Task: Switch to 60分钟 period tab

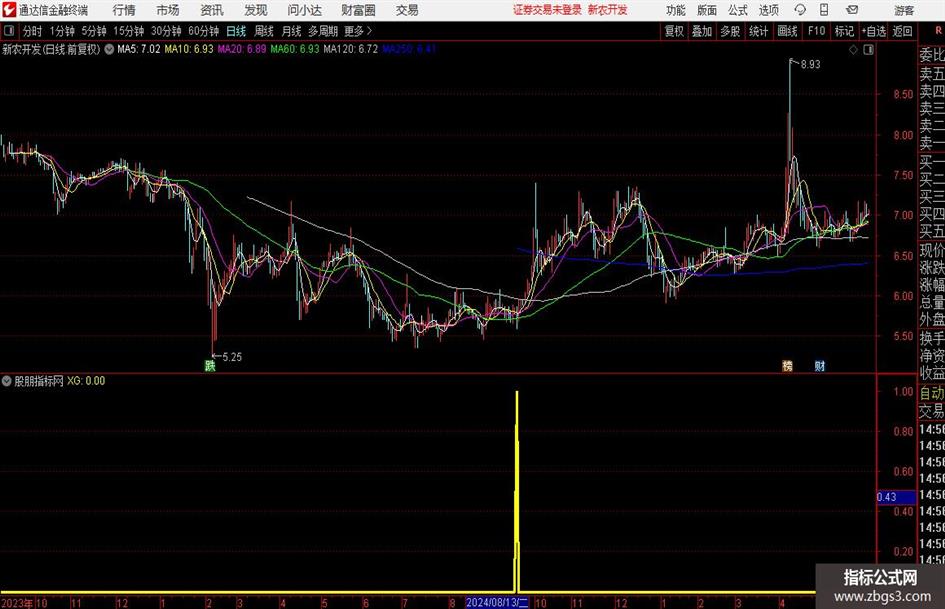Action: (203, 31)
